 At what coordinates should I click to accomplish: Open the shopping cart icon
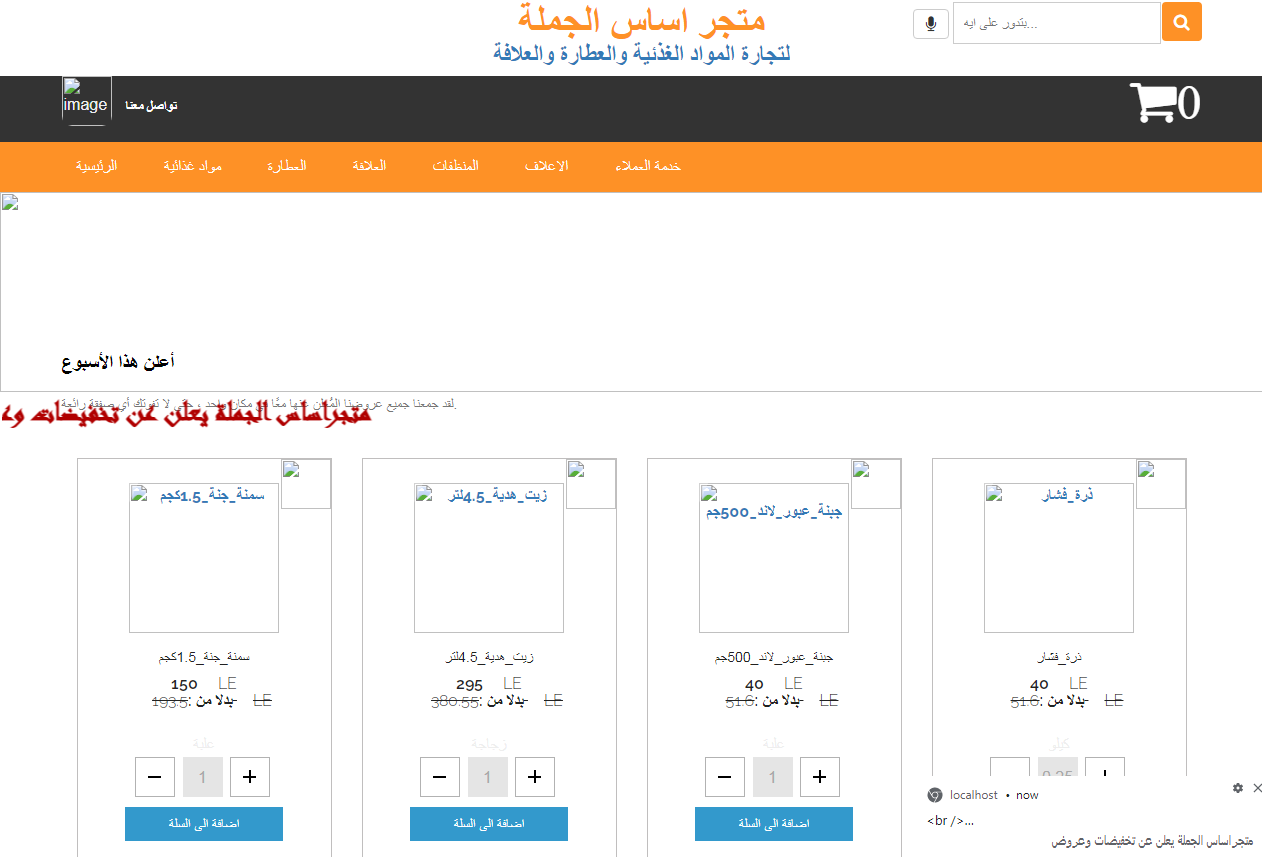point(1152,103)
